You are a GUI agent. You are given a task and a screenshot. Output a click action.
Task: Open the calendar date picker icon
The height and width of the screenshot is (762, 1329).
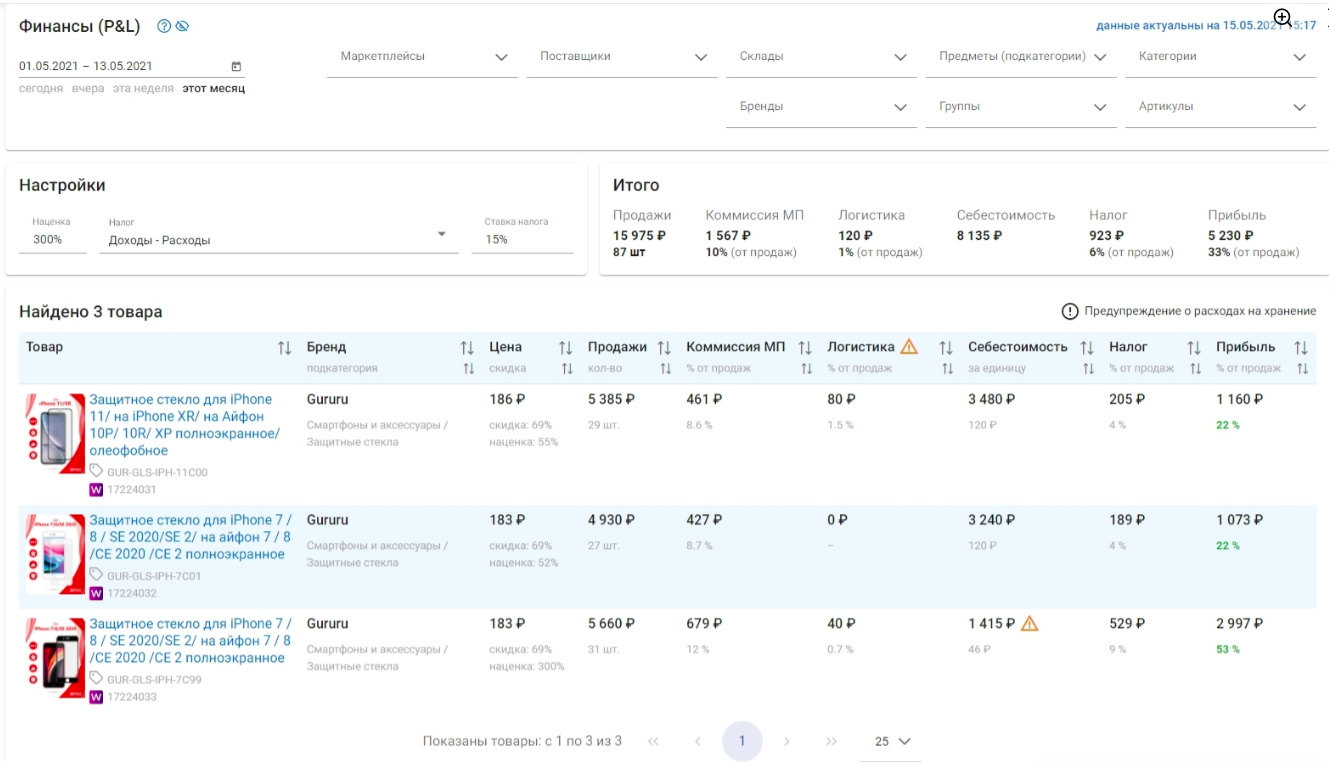point(236,67)
